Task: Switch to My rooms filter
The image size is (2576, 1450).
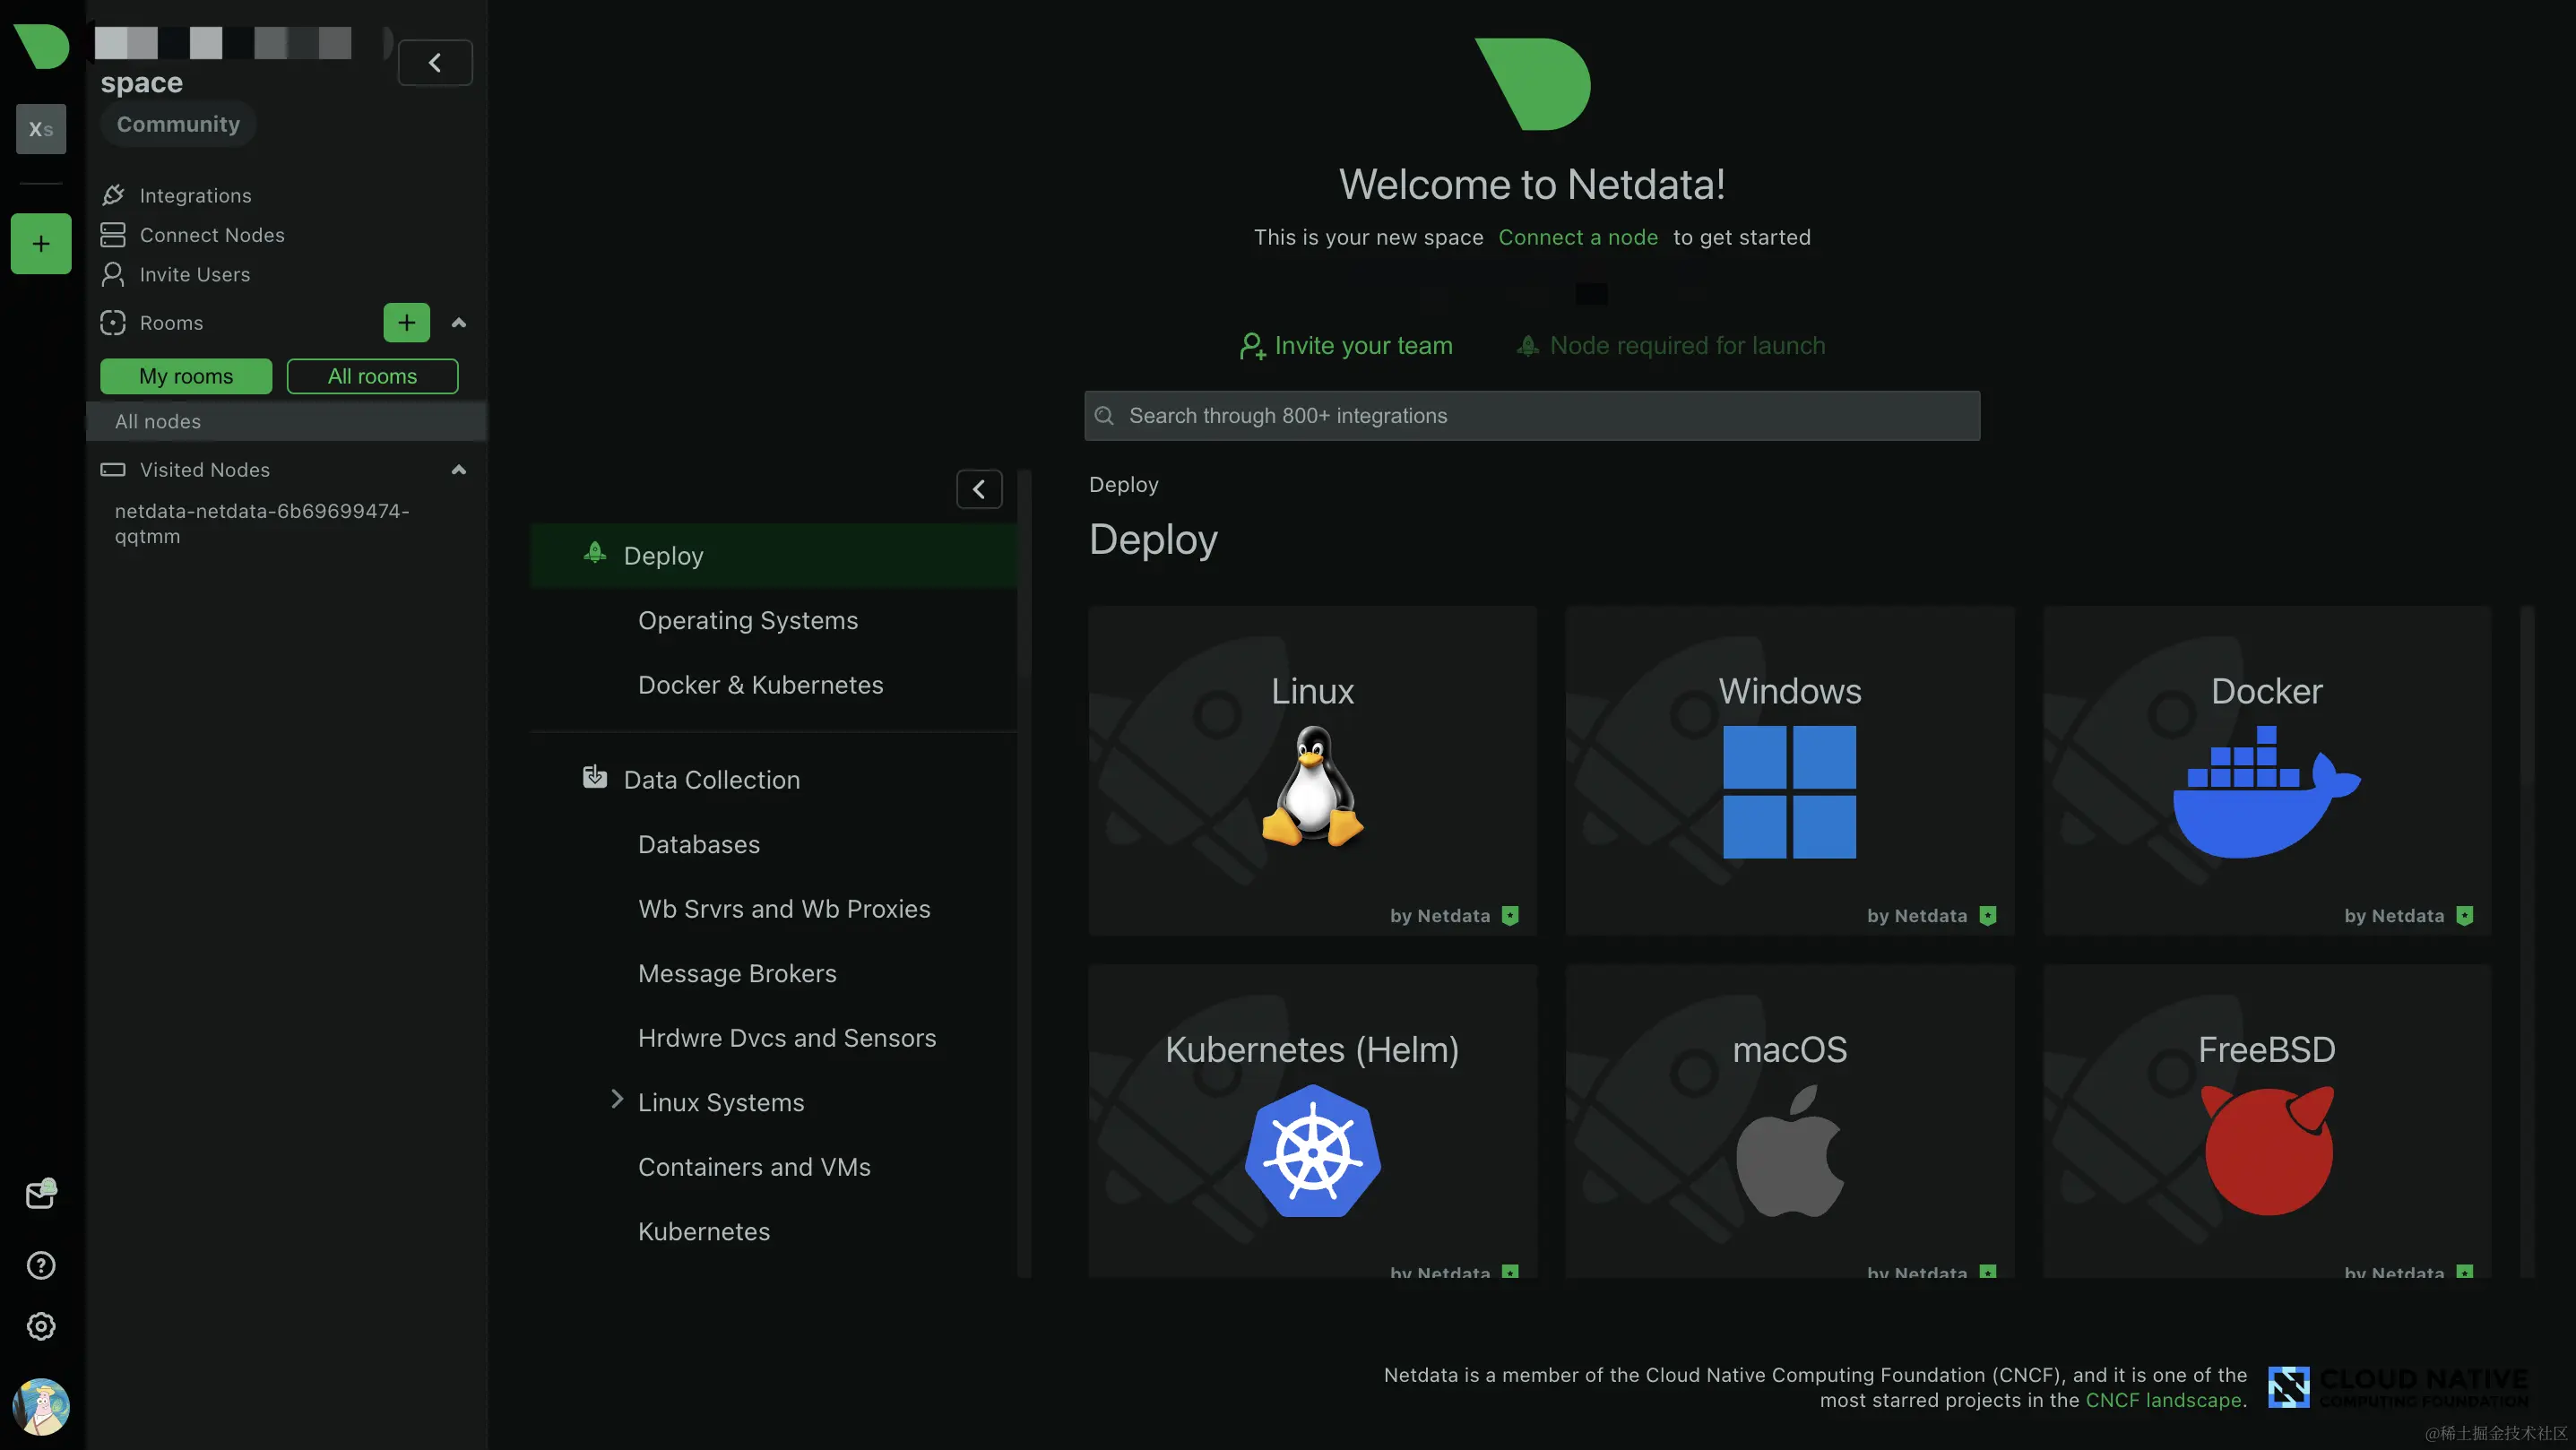Action: pos(186,376)
